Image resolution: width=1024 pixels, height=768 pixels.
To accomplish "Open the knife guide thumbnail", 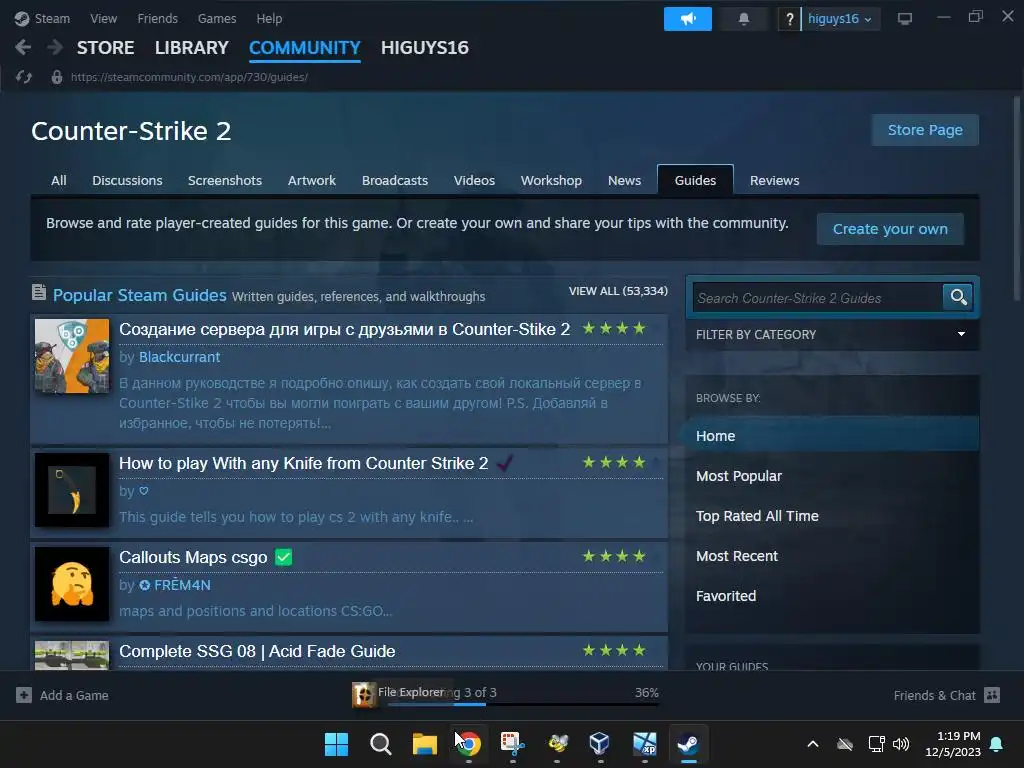I will point(72,490).
